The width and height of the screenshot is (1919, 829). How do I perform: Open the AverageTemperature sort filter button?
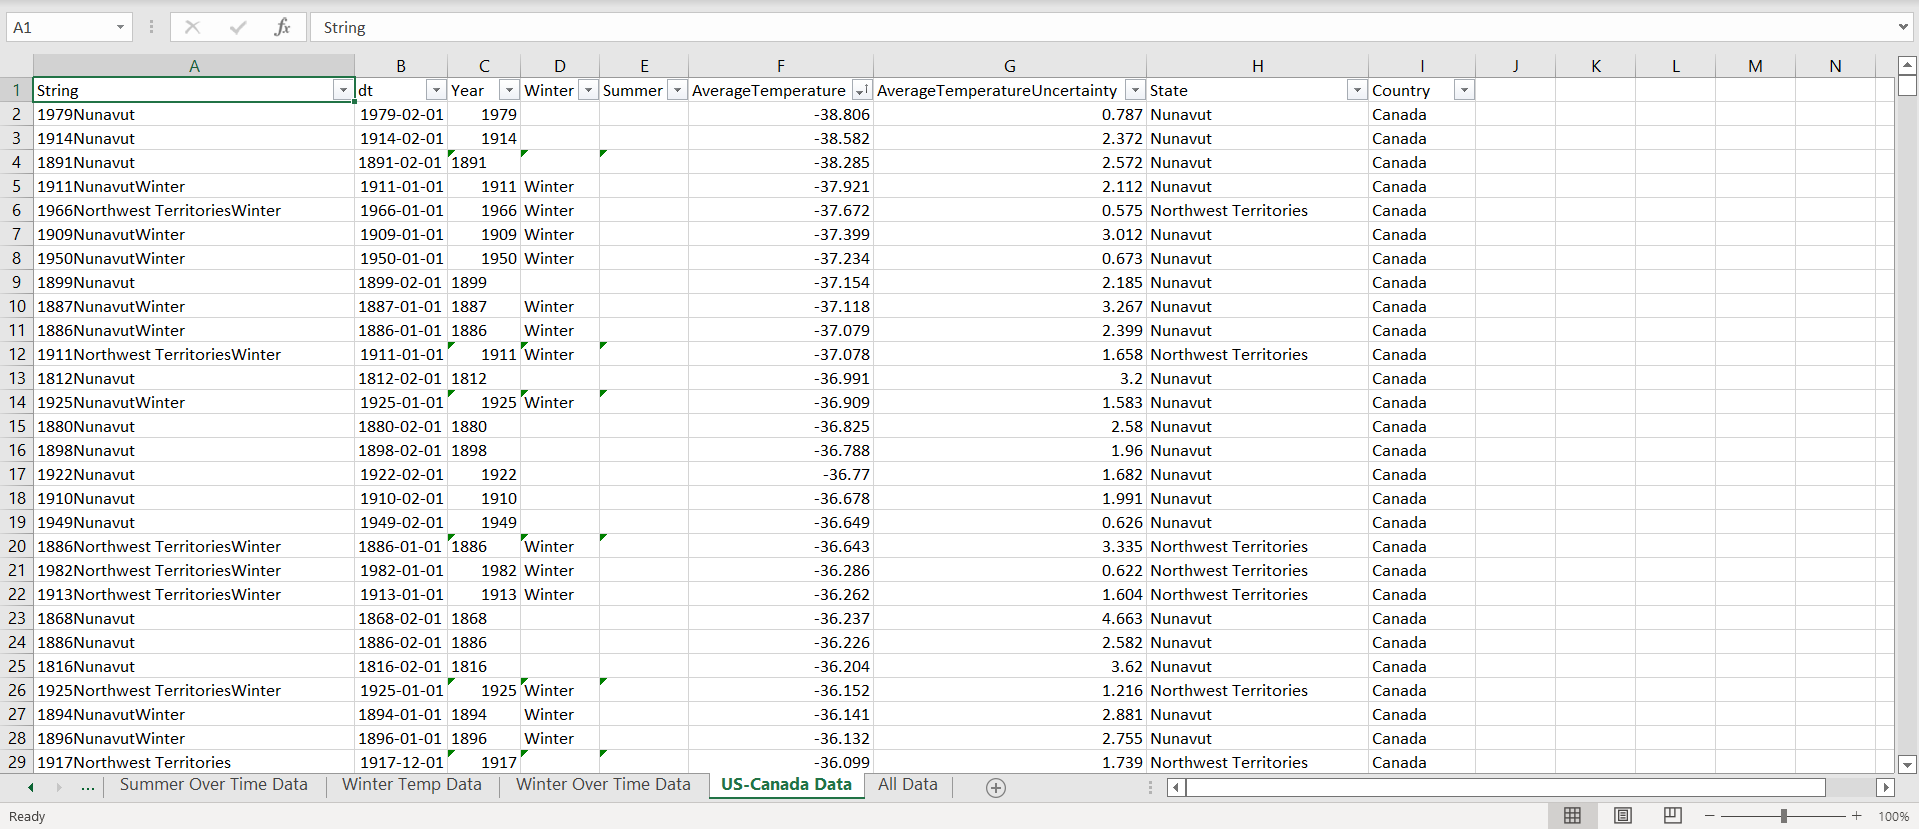pos(860,90)
